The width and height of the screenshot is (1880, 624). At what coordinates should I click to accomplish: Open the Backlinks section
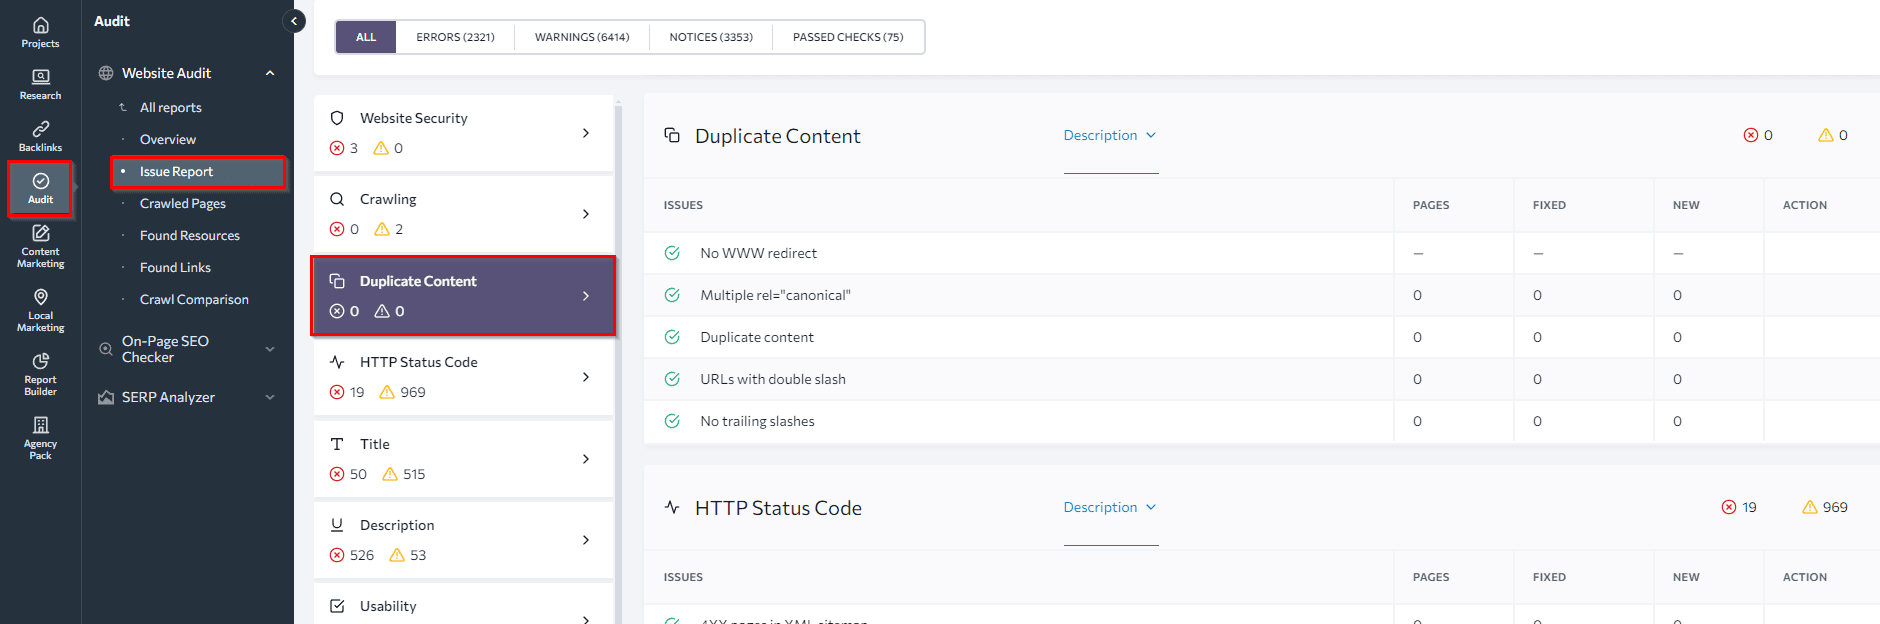coord(40,136)
